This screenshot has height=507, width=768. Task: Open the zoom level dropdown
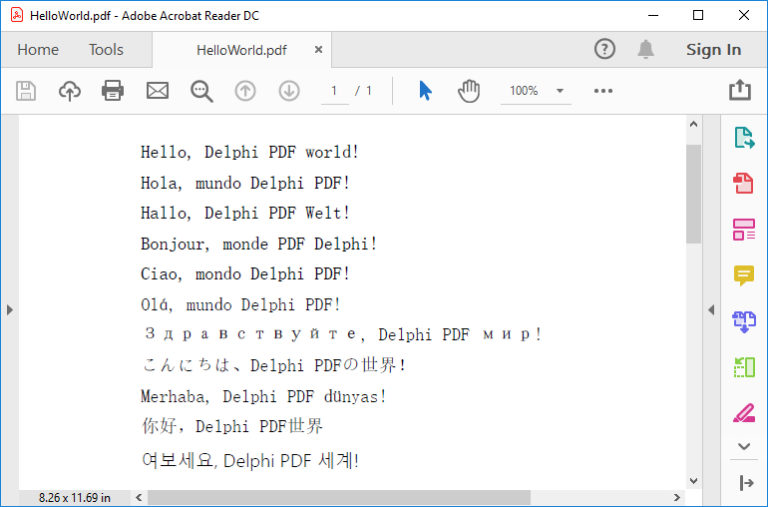[560, 91]
